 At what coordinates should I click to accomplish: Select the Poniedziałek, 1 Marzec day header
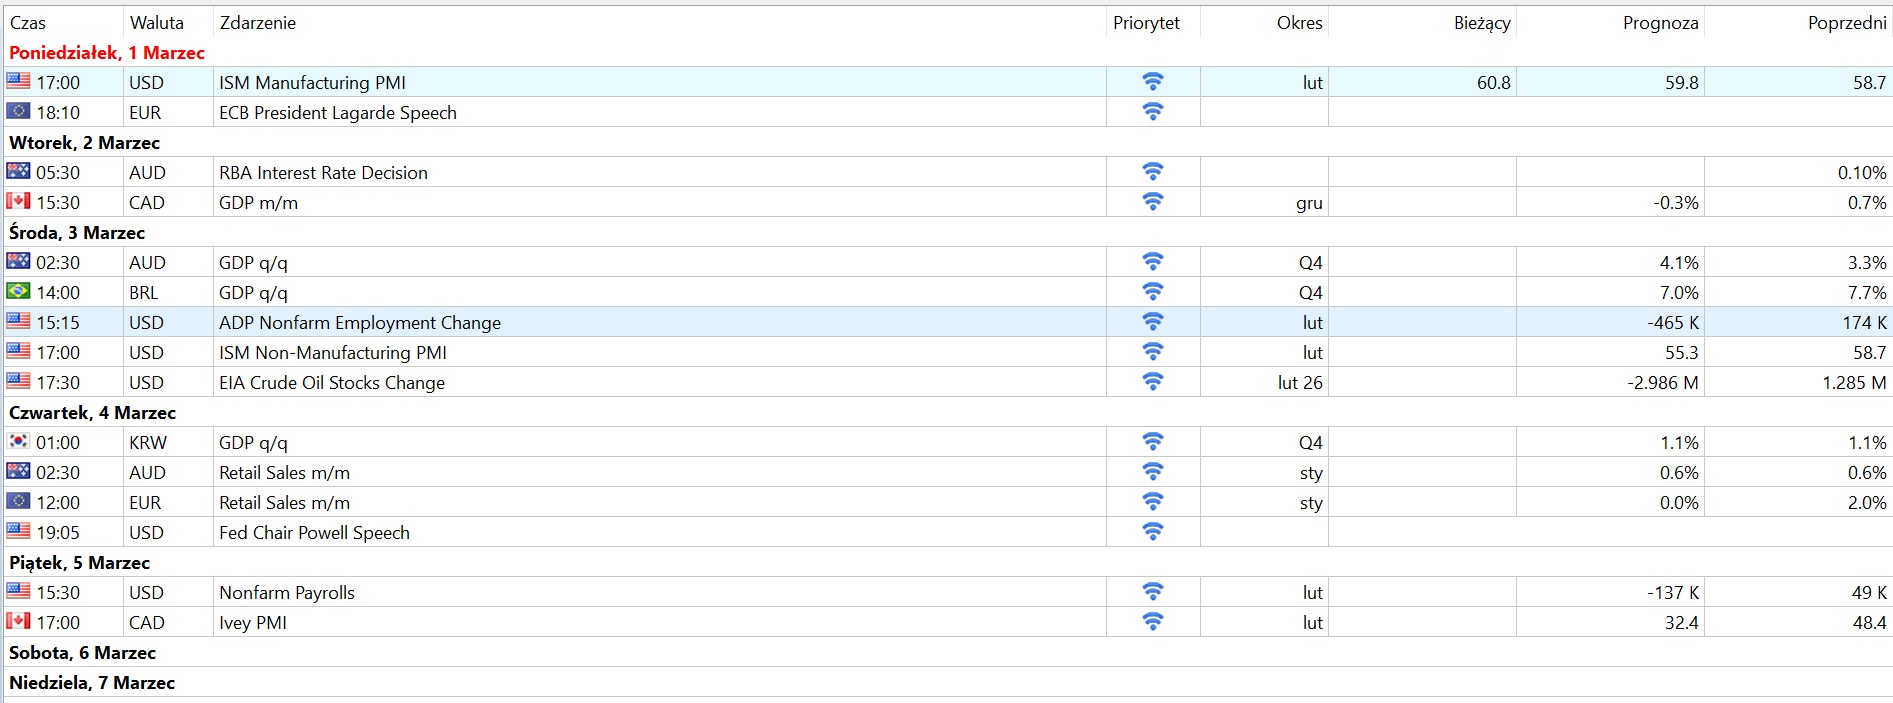pyautogui.click(x=106, y=52)
